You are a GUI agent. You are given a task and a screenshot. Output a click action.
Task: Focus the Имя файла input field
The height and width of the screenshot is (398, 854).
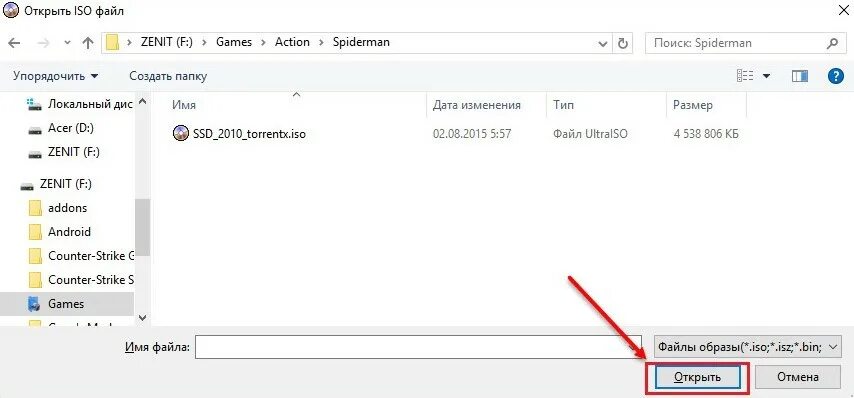point(418,347)
